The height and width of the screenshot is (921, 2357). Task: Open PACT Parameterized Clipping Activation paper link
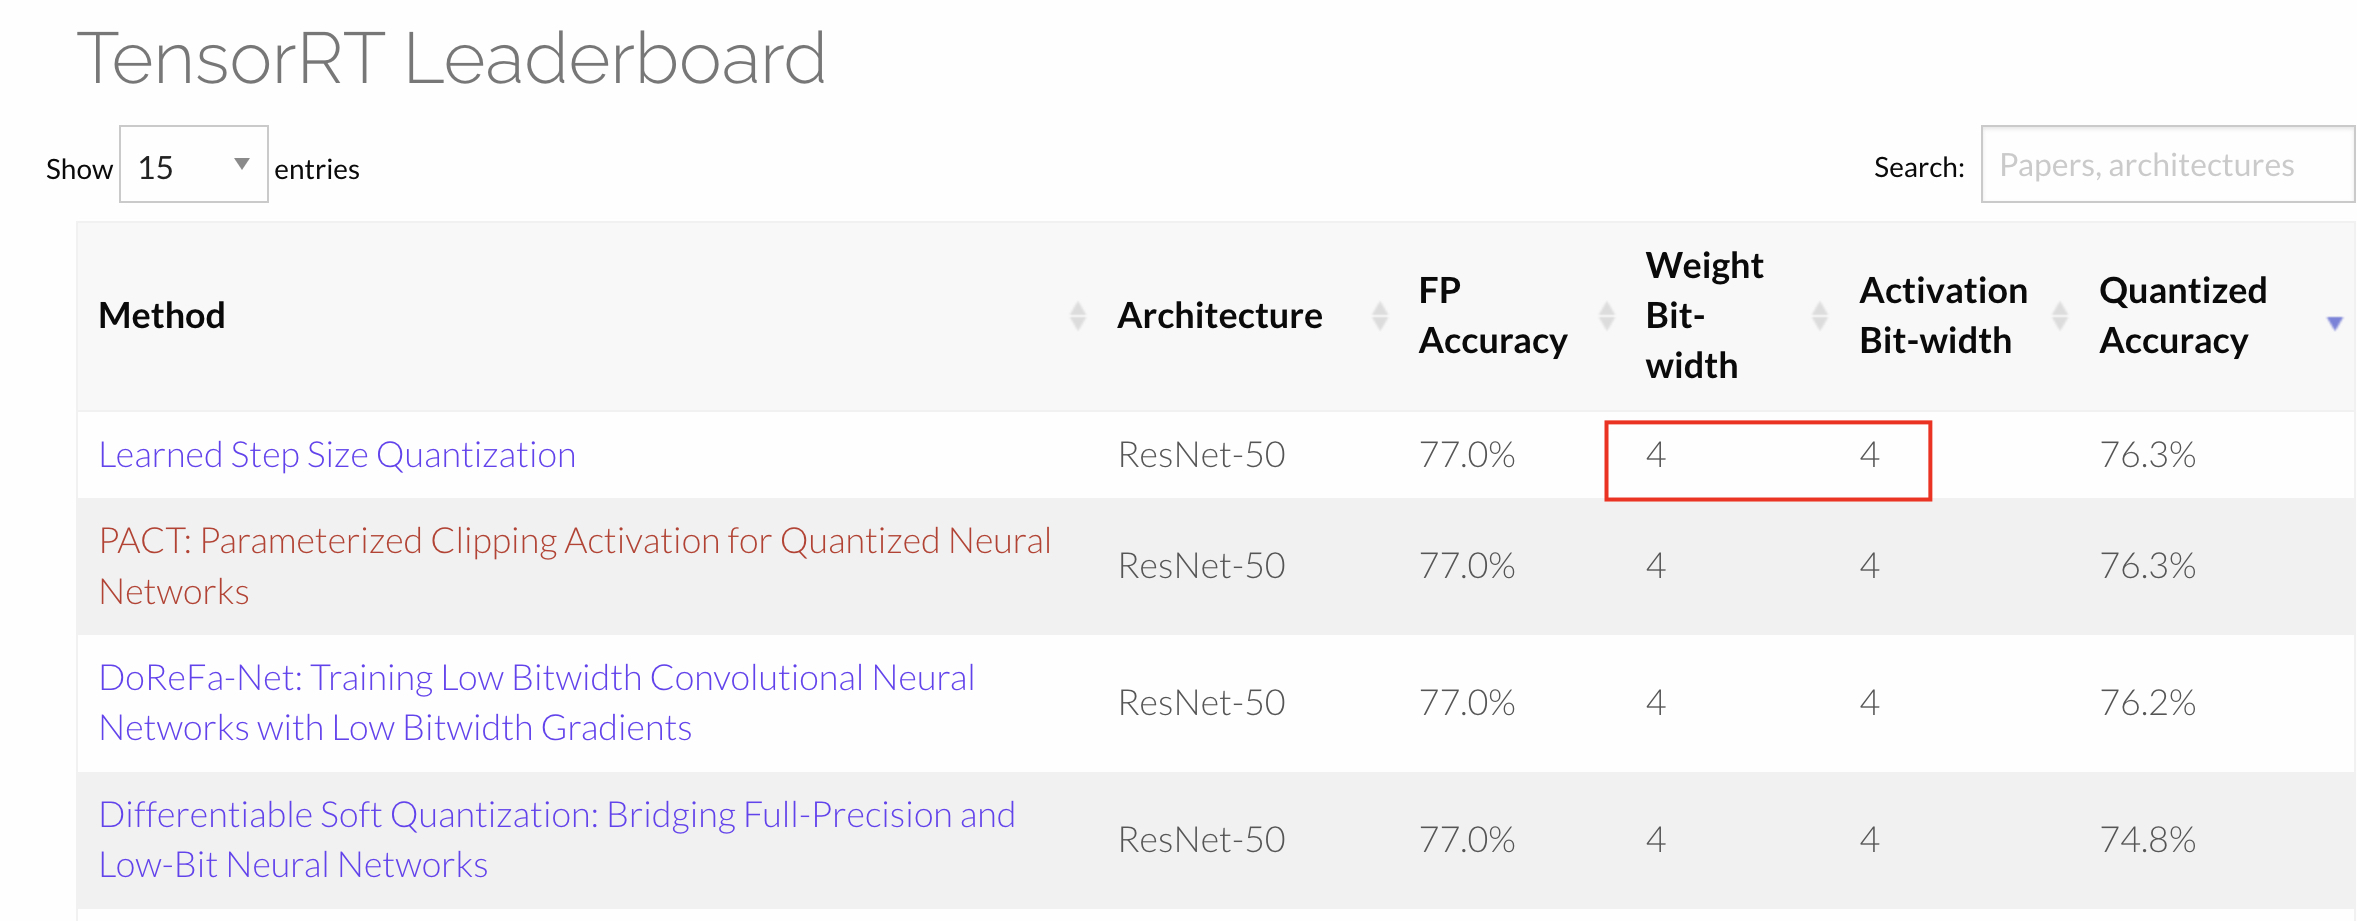[575, 566]
